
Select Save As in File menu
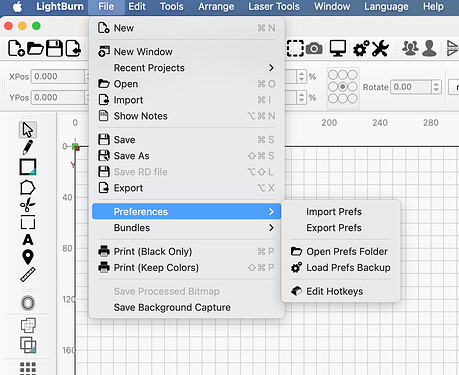[x=131, y=156]
